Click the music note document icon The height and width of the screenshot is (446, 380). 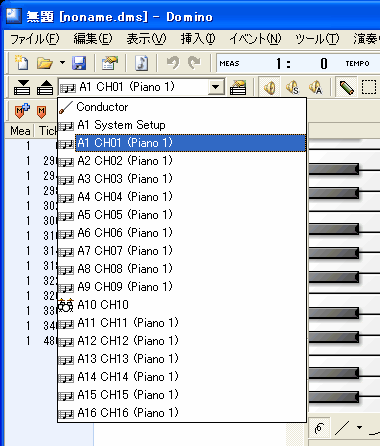click(142, 63)
